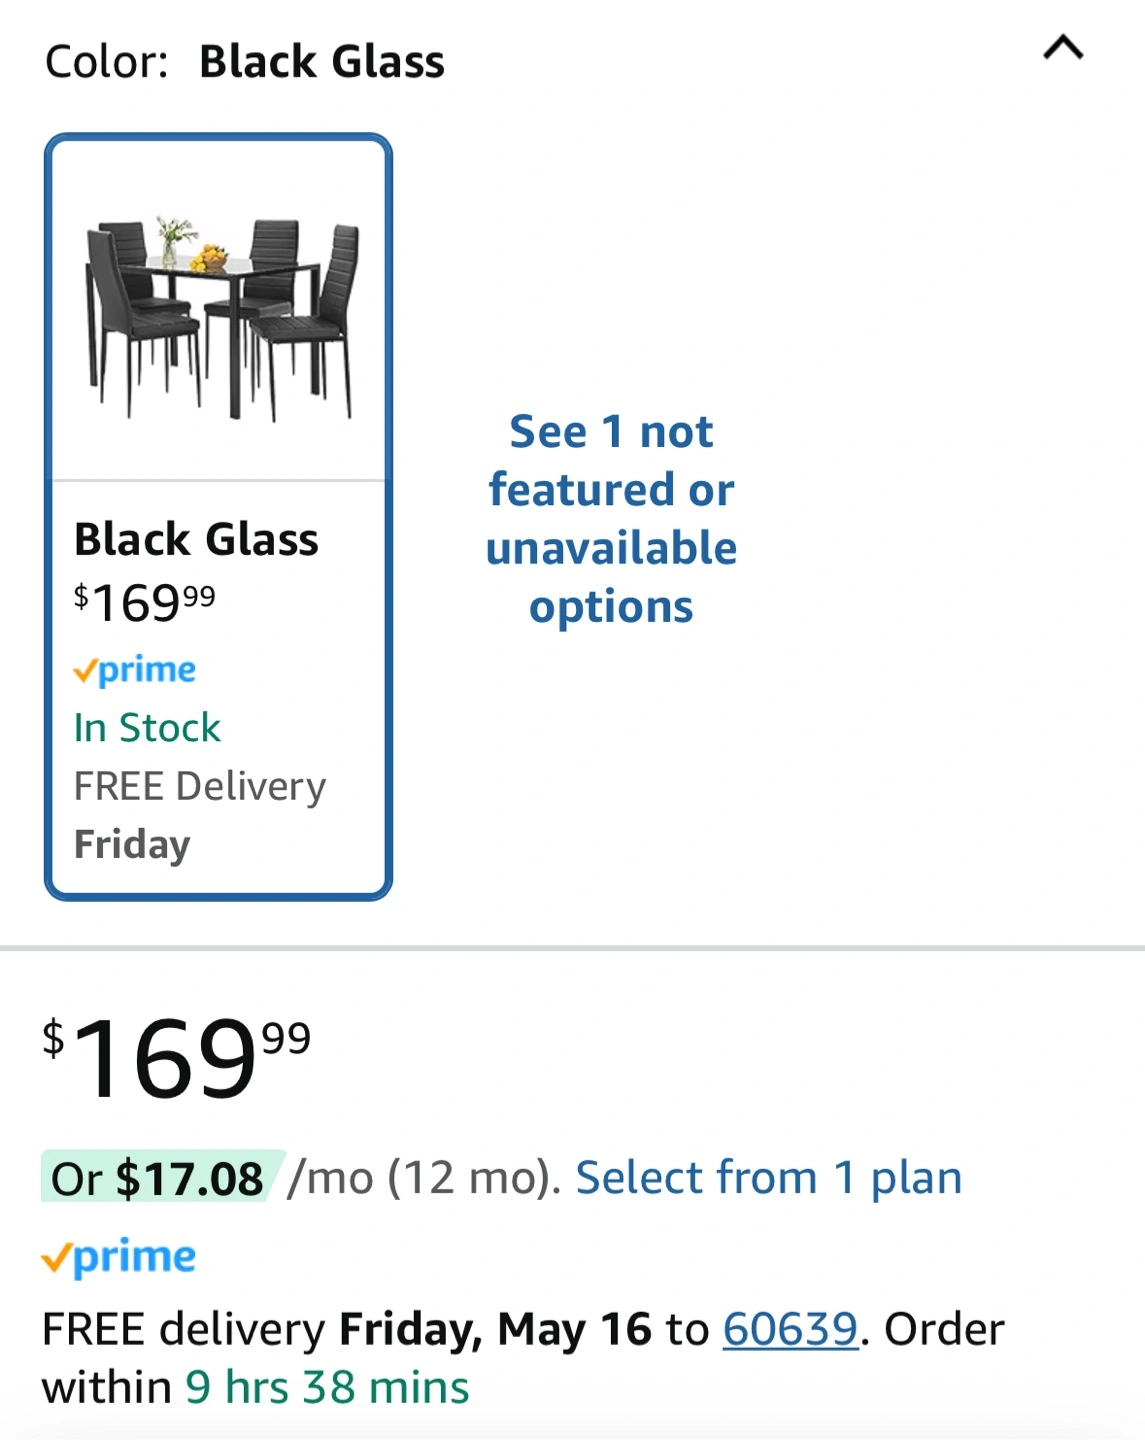Open See 1 not featured options link

(x=611, y=519)
